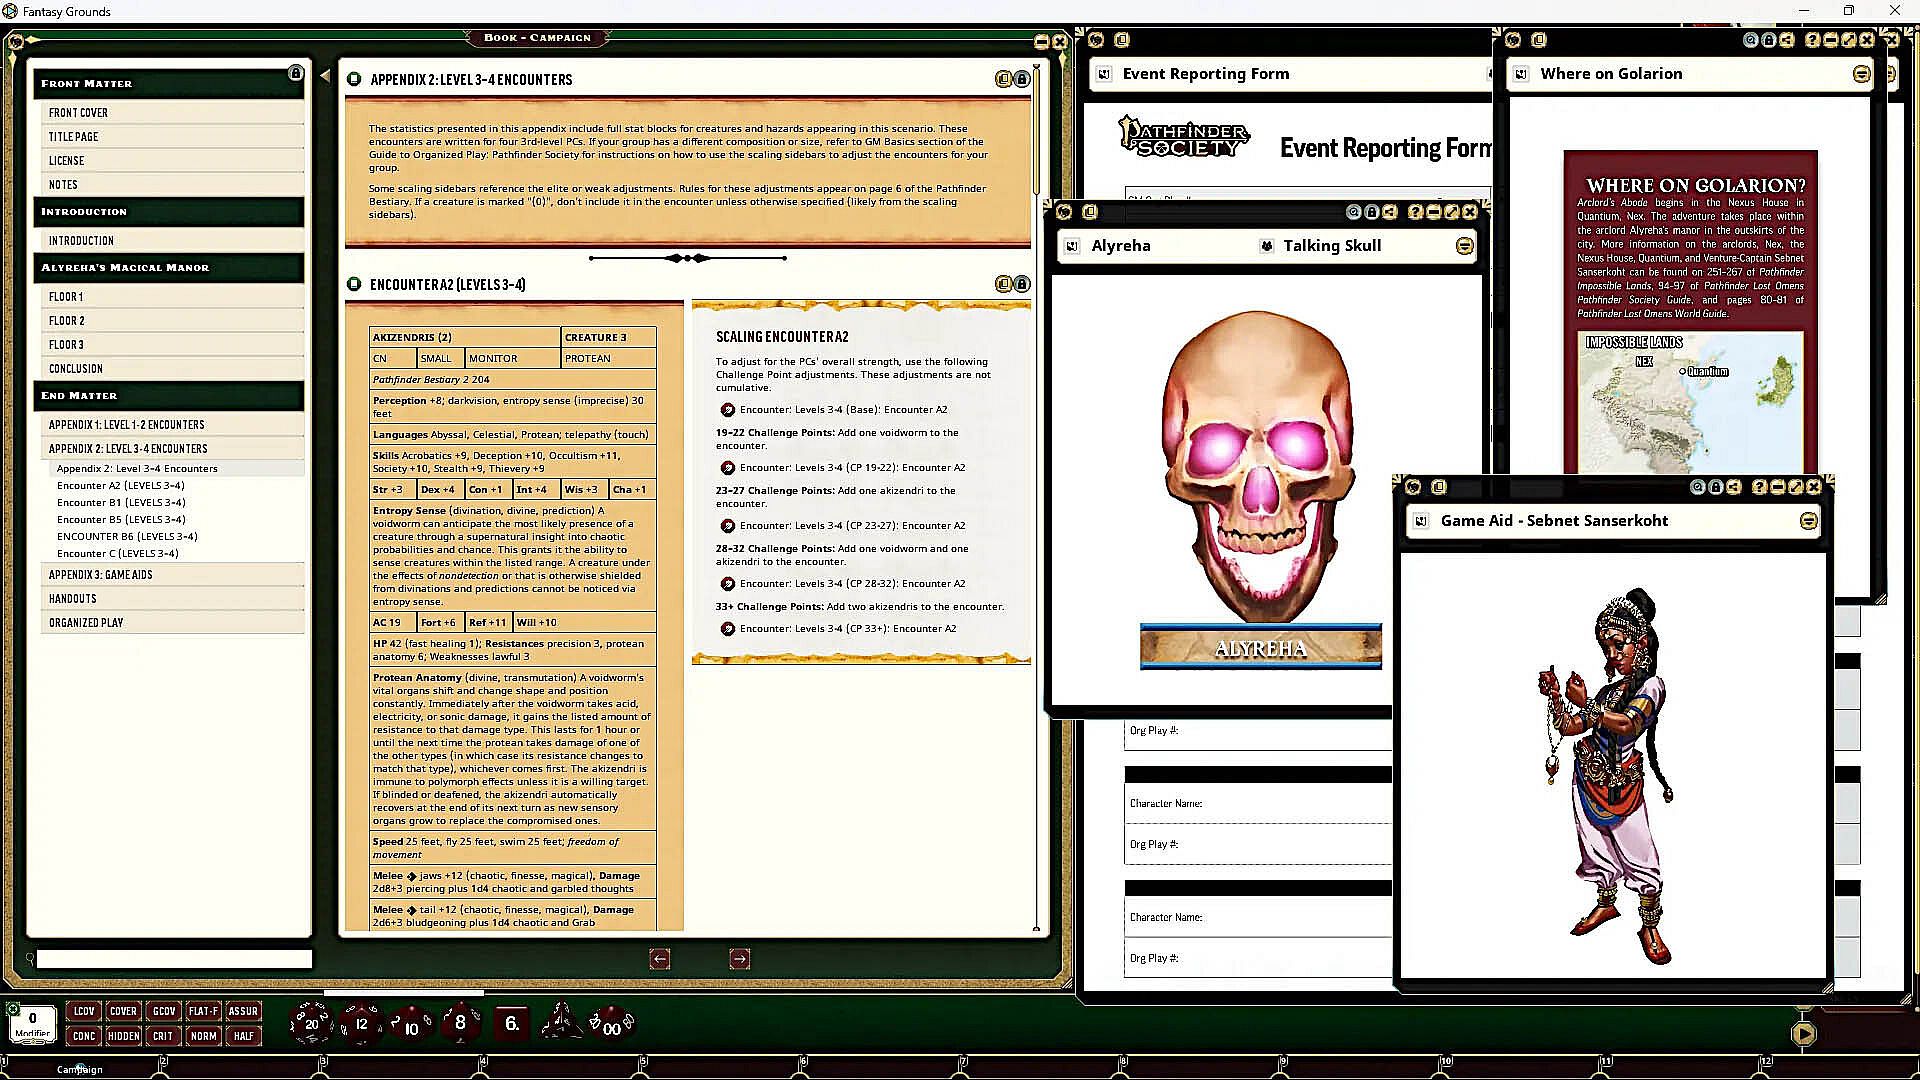This screenshot has width=1920, height=1080.
Task: Open Handouts chapter in sidebar
Action: point(172,599)
